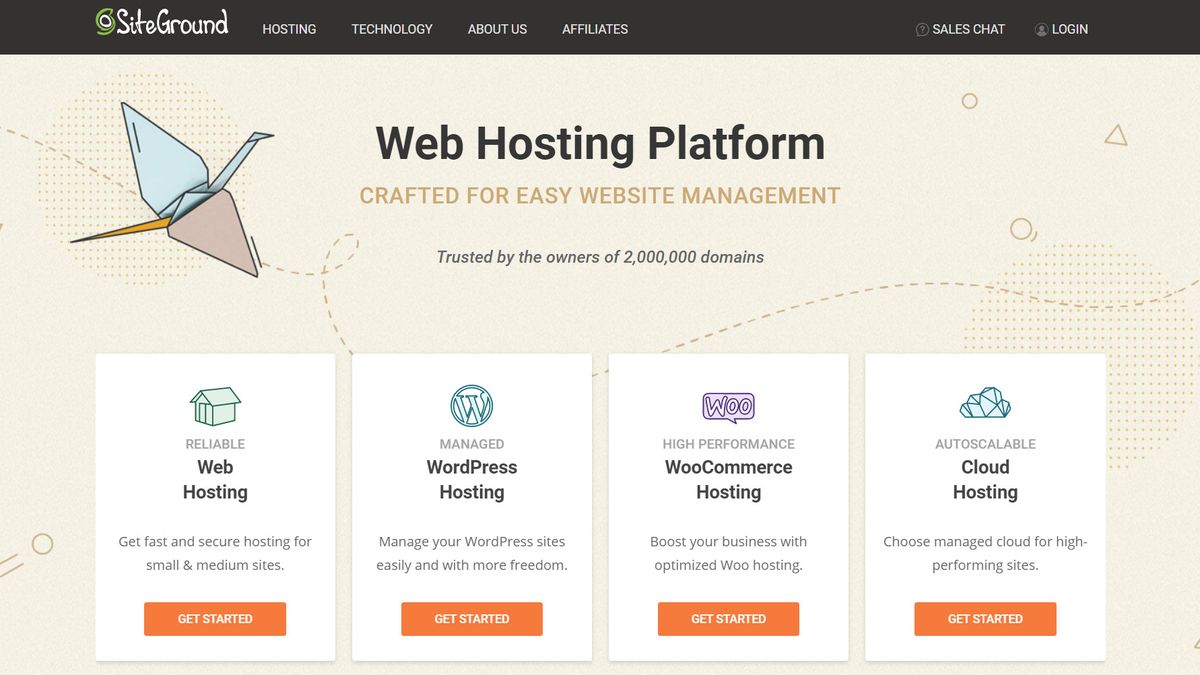Click the WordPress W circle icon

(471, 406)
